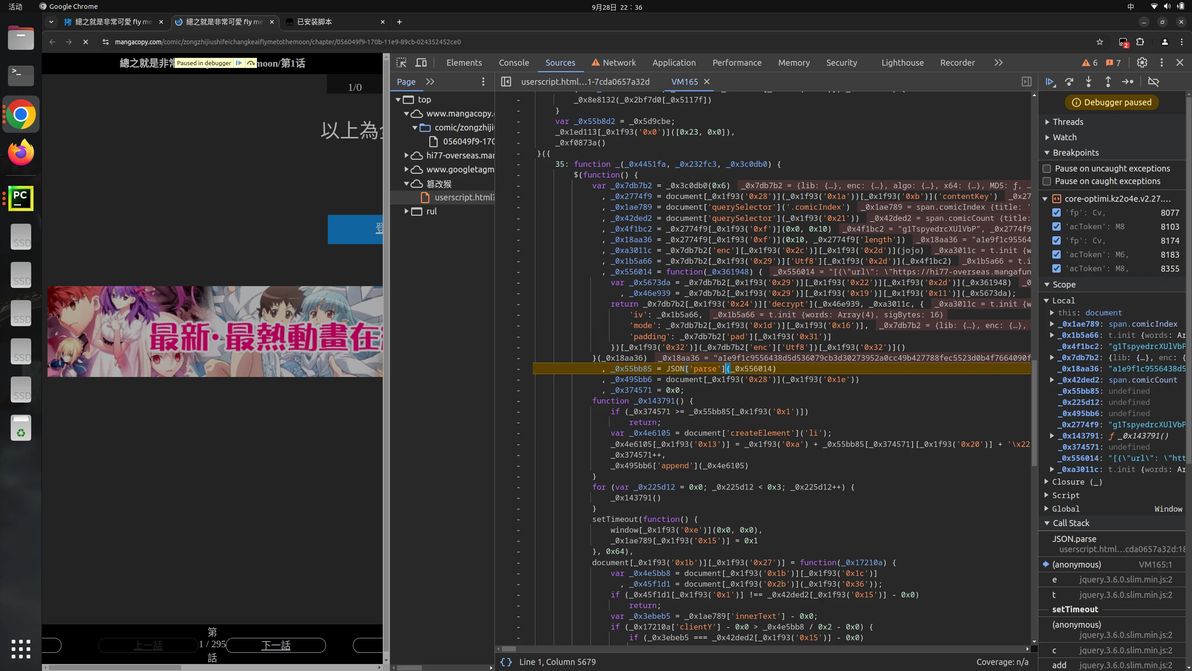Deactivate all breakpoints icon

(x=1153, y=81)
